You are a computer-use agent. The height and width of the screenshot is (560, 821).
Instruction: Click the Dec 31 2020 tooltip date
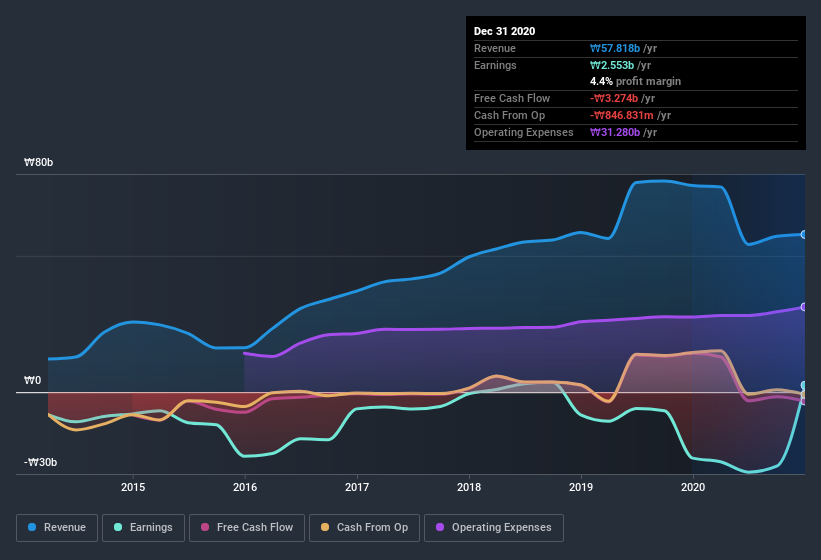coord(505,31)
